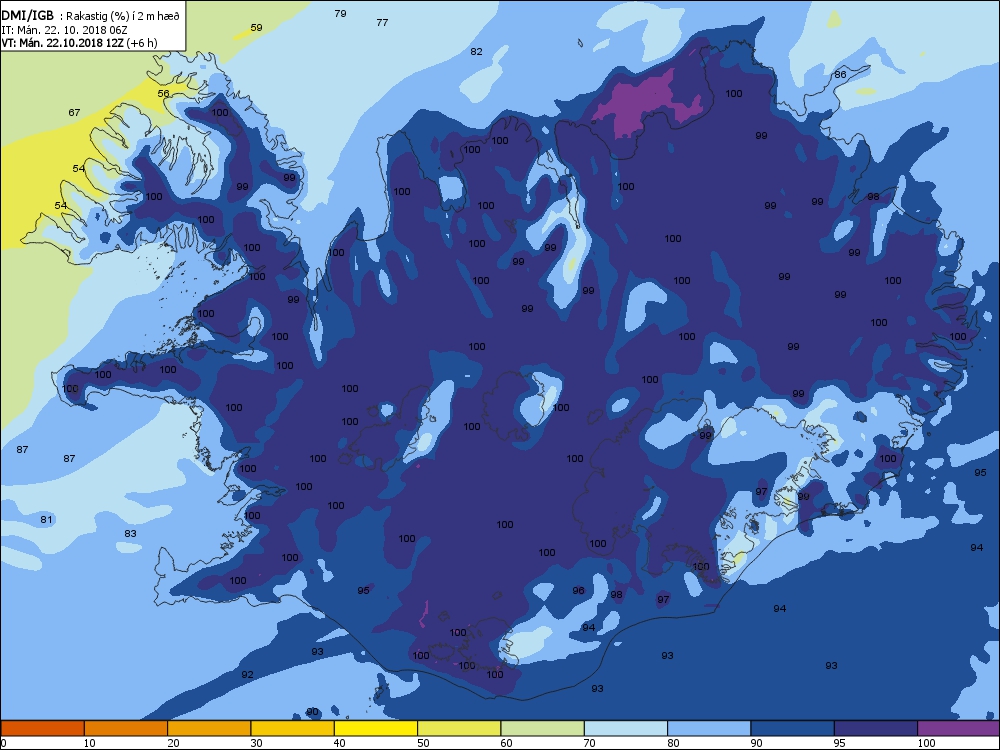The image size is (1000, 750).
Task: Select the legend tick label 60
Action: click(x=506, y=743)
